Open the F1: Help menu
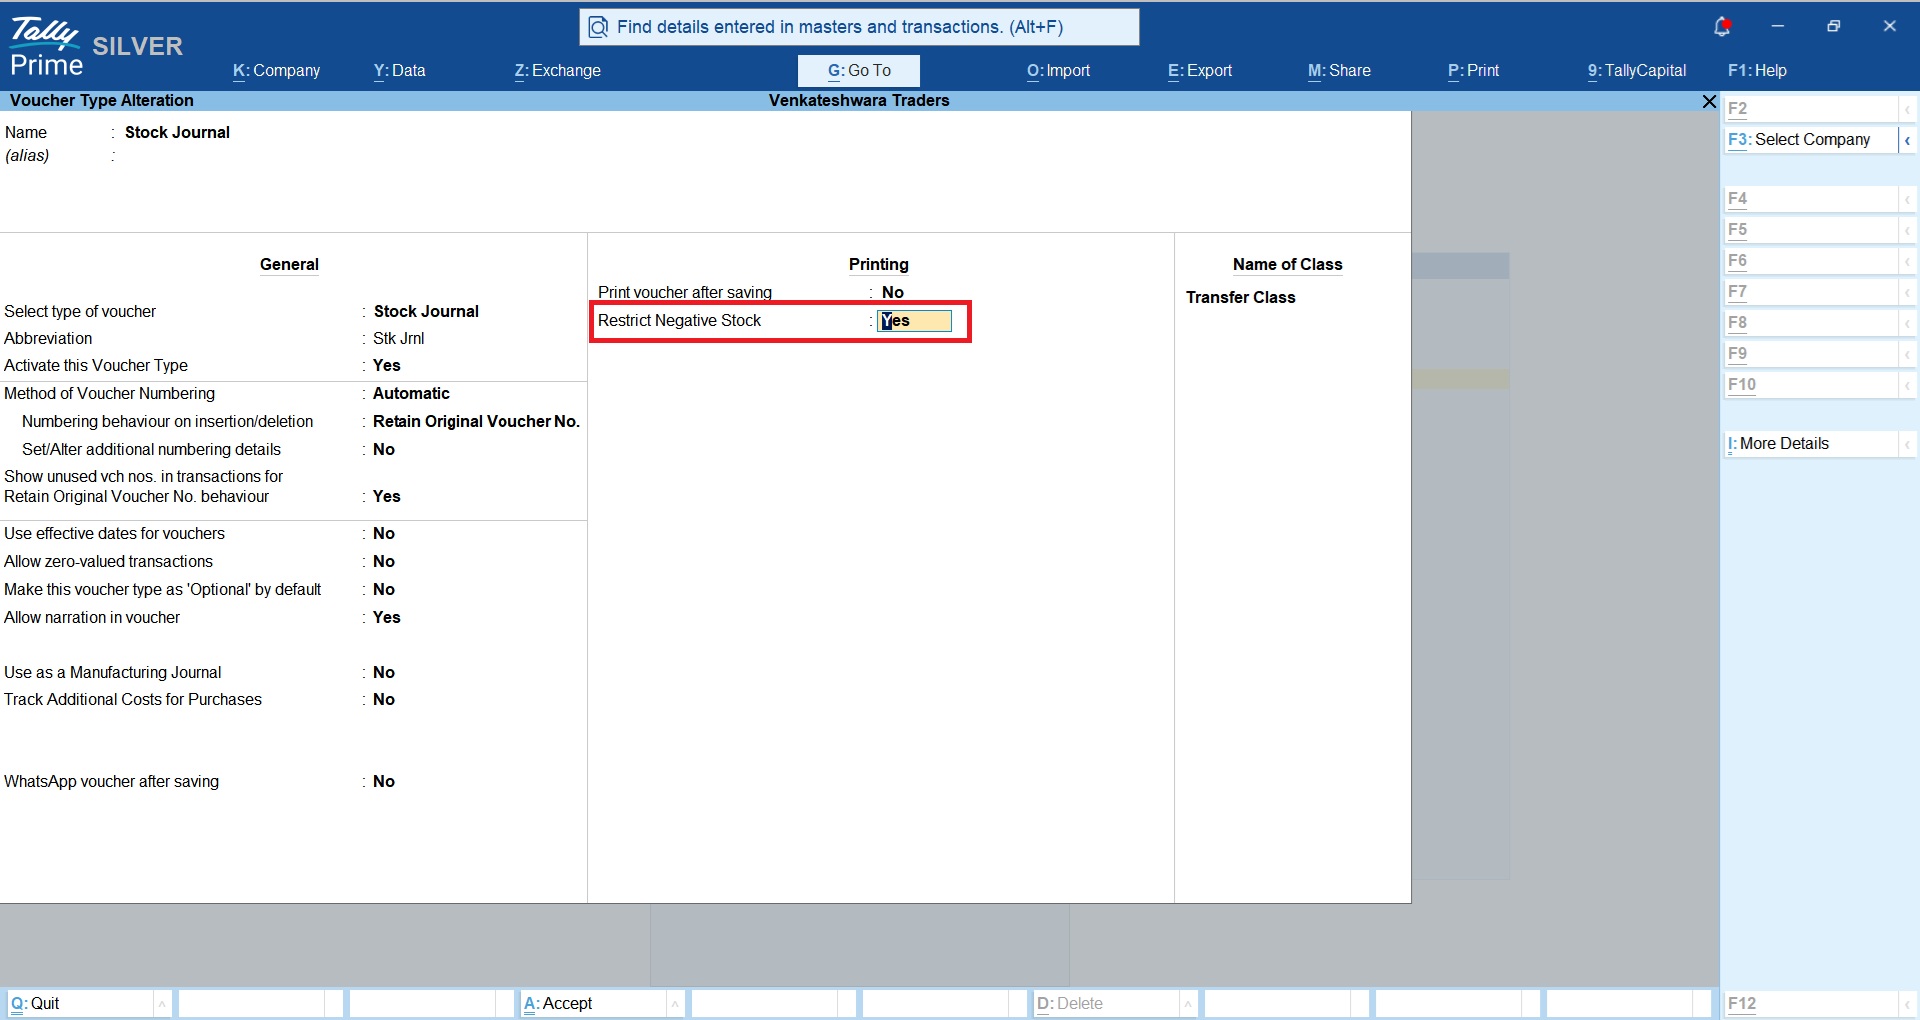This screenshot has width=1920, height=1020. click(1757, 71)
